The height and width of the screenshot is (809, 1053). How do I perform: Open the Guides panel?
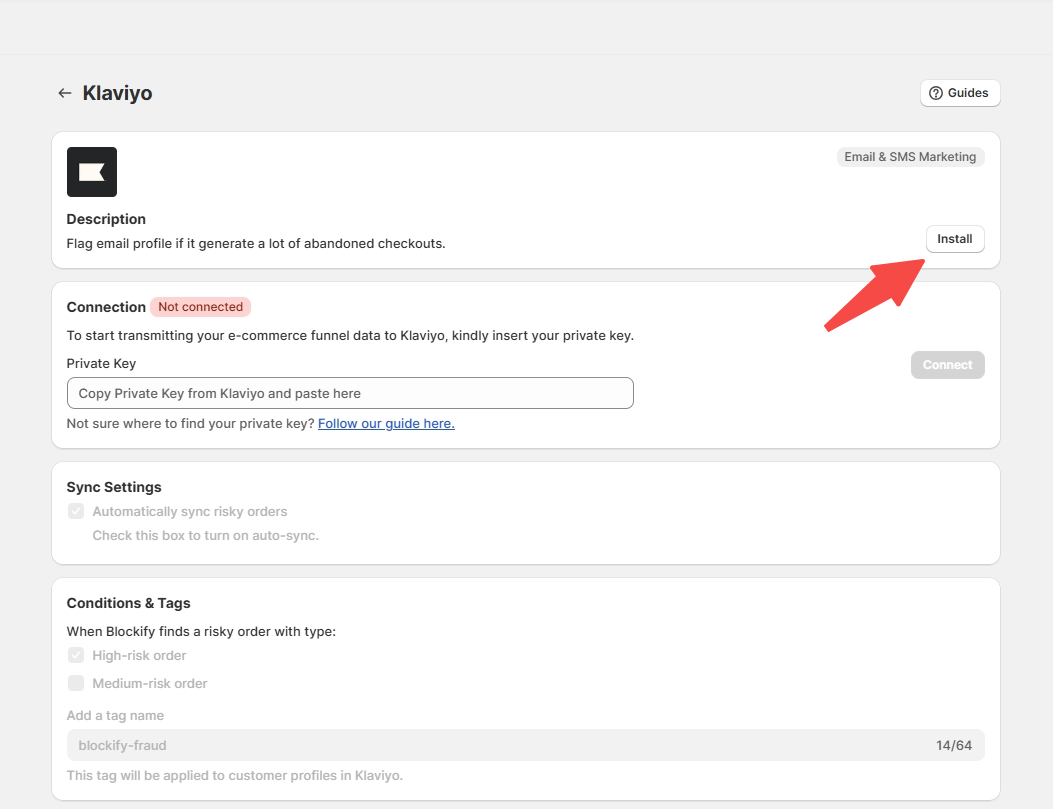point(960,92)
